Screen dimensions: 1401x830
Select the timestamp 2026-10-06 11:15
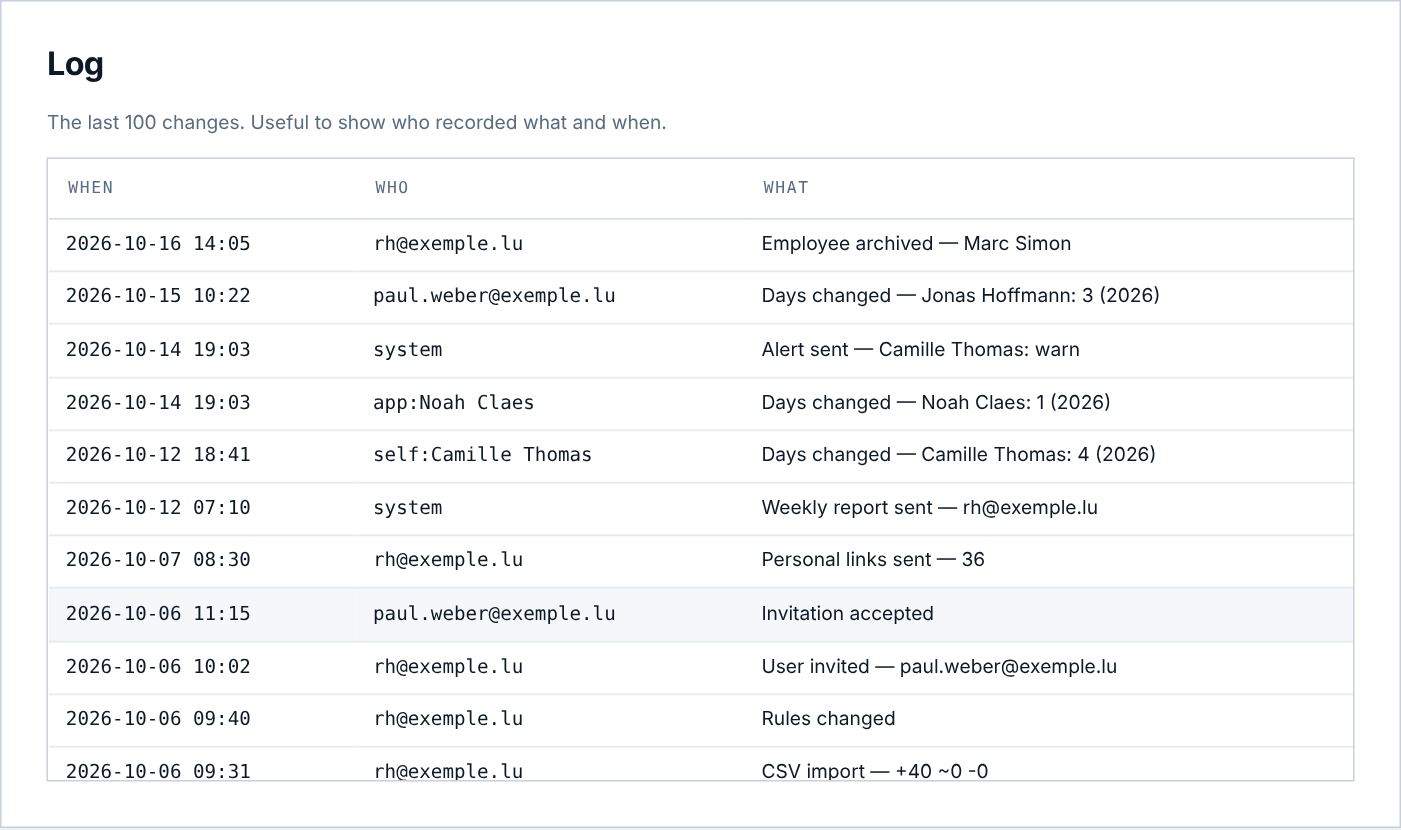point(158,614)
